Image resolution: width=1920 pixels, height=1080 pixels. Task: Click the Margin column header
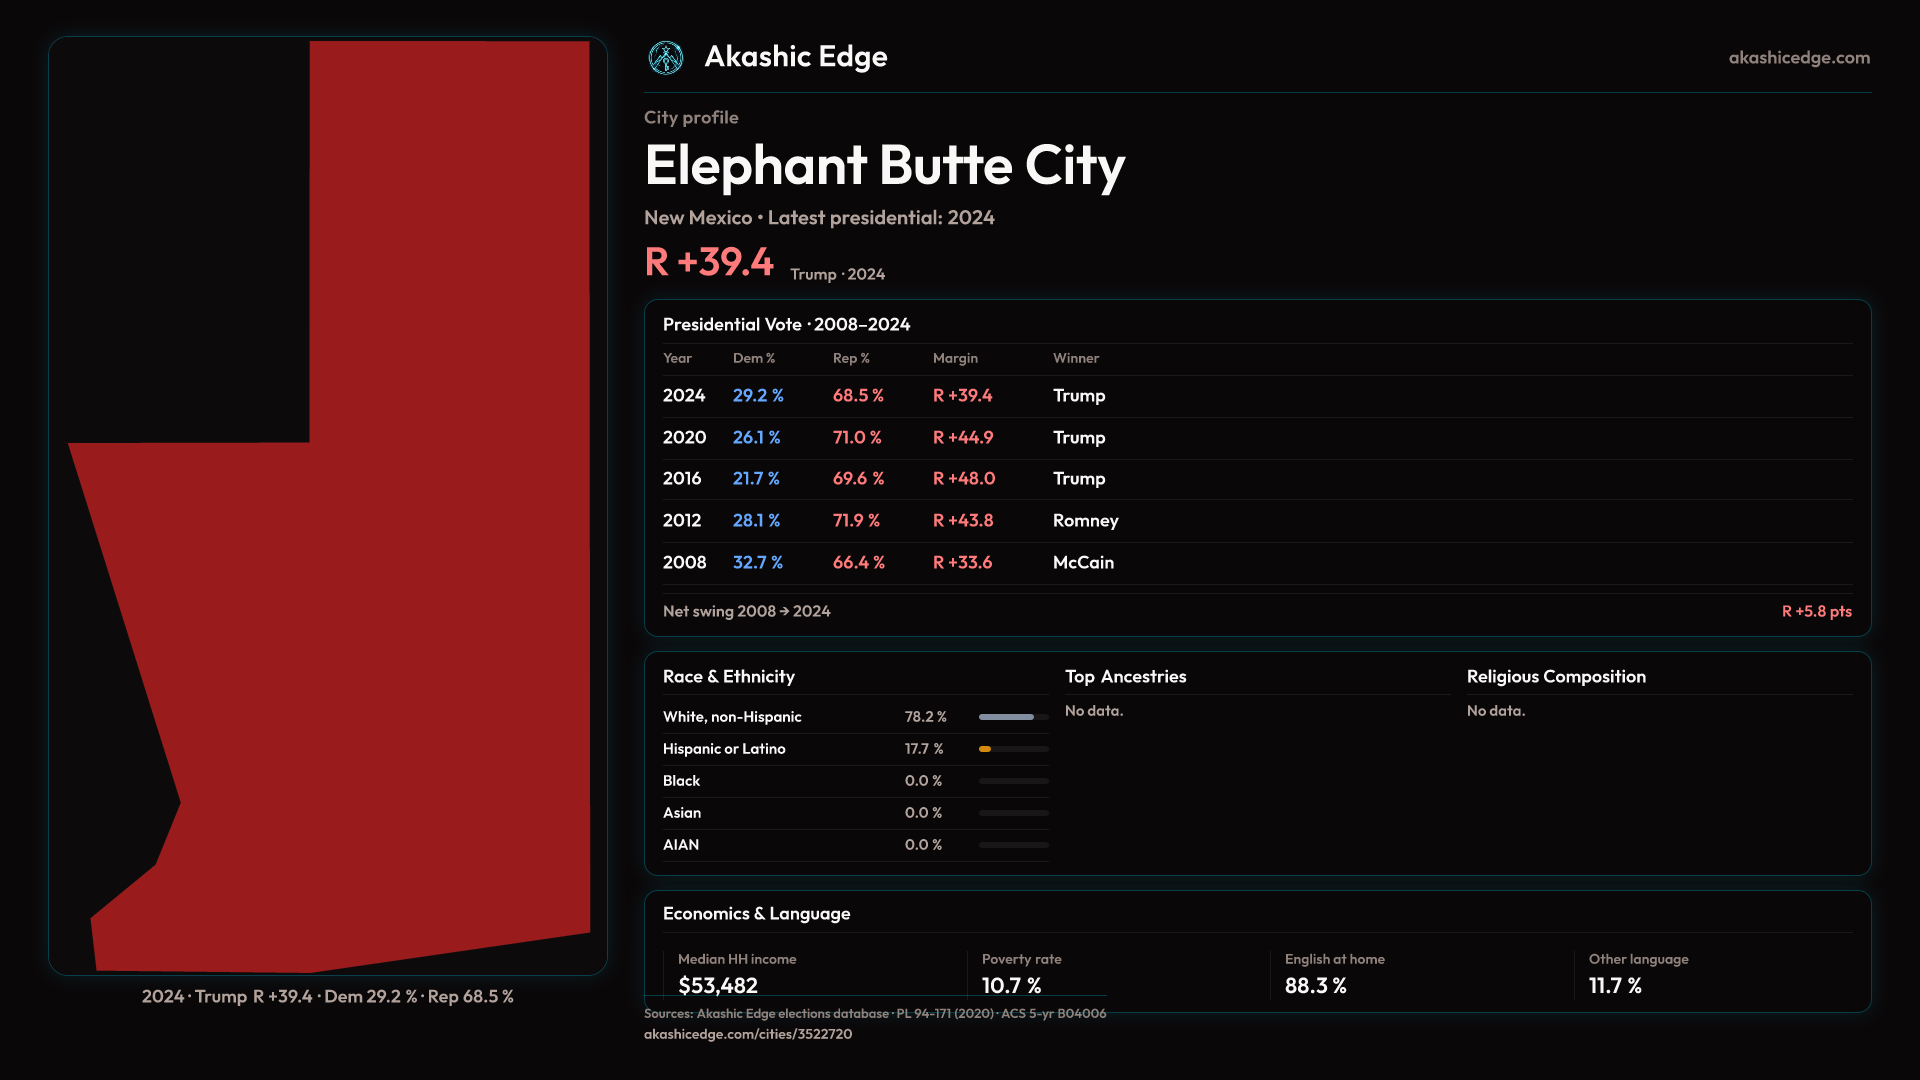pyautogui.click(x=954, y=358)
